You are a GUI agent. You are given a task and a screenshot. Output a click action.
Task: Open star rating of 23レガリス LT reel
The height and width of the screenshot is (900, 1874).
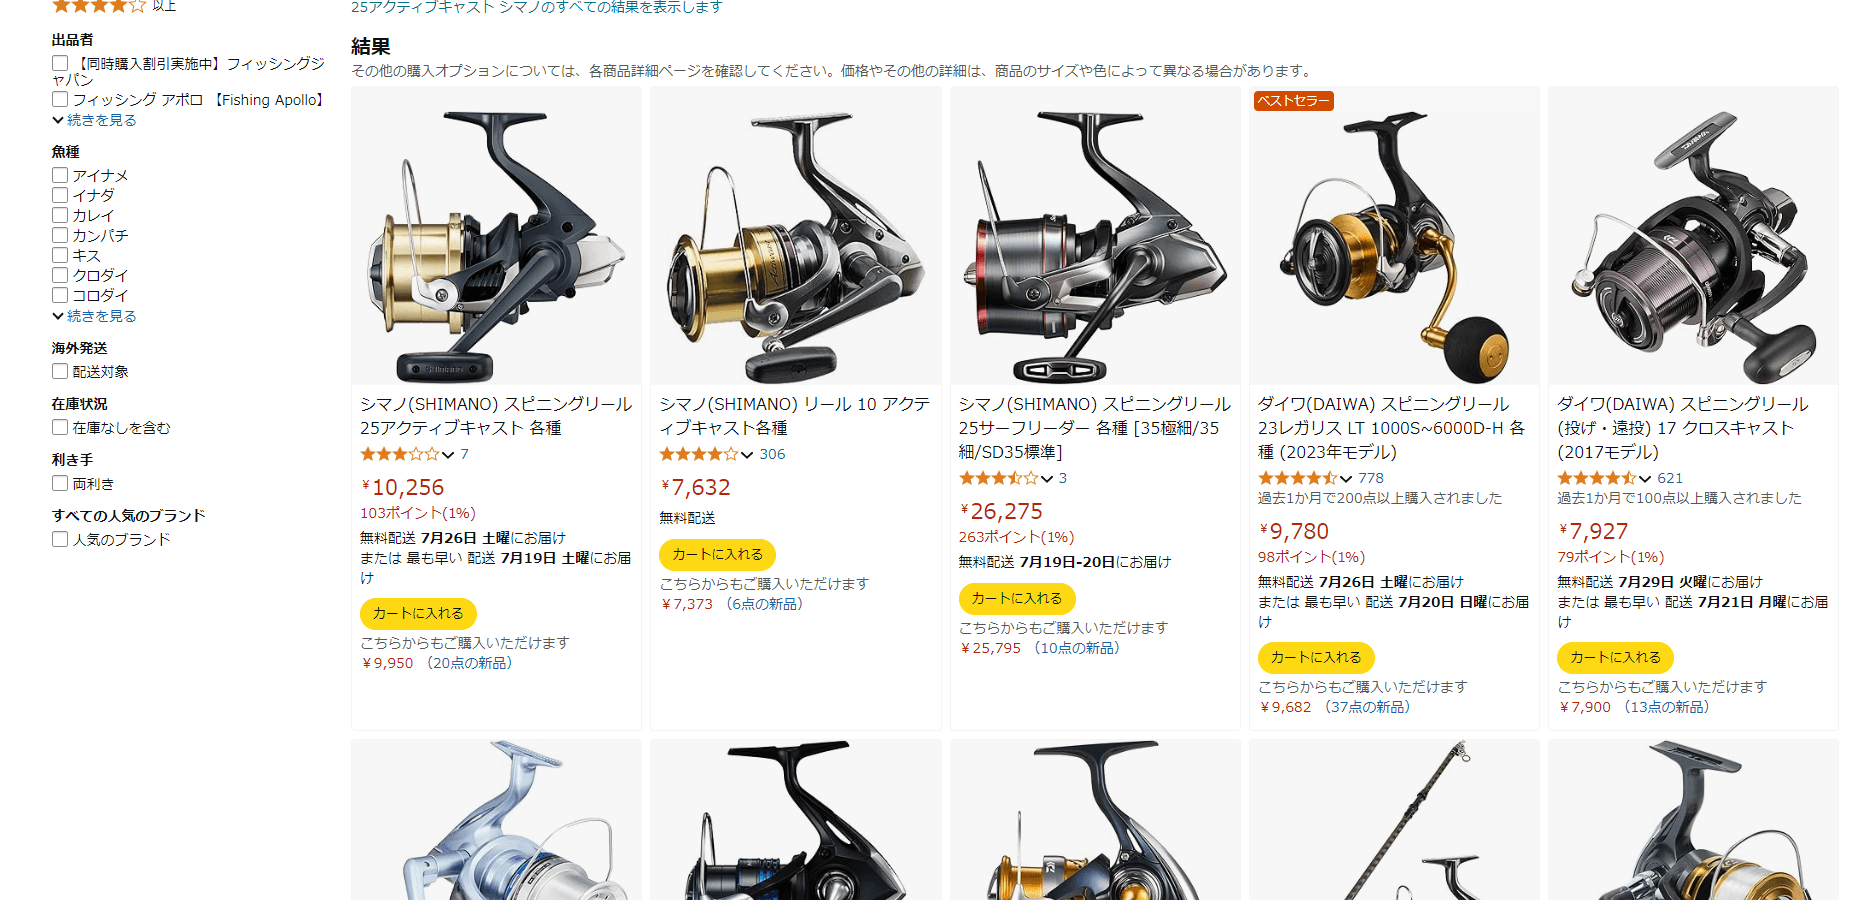point(1297,478)
